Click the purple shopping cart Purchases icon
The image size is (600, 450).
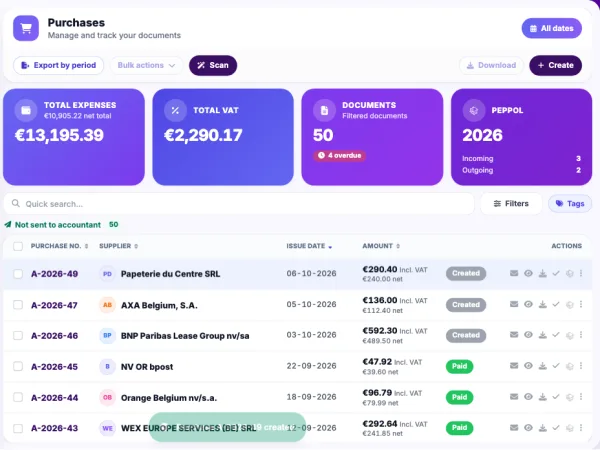[x=26, y=28]
